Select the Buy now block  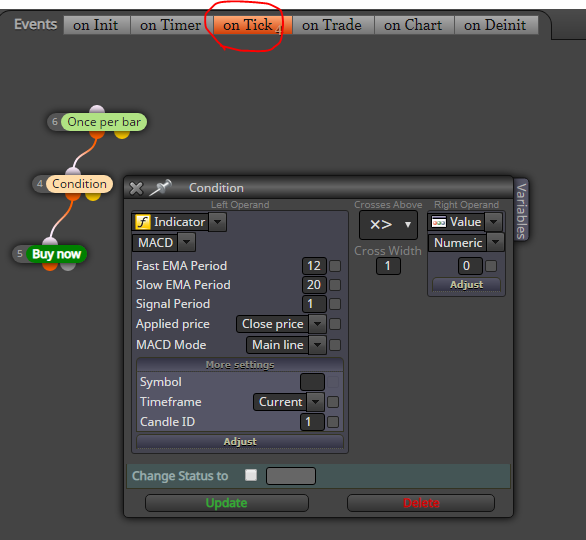coord(56,254)
